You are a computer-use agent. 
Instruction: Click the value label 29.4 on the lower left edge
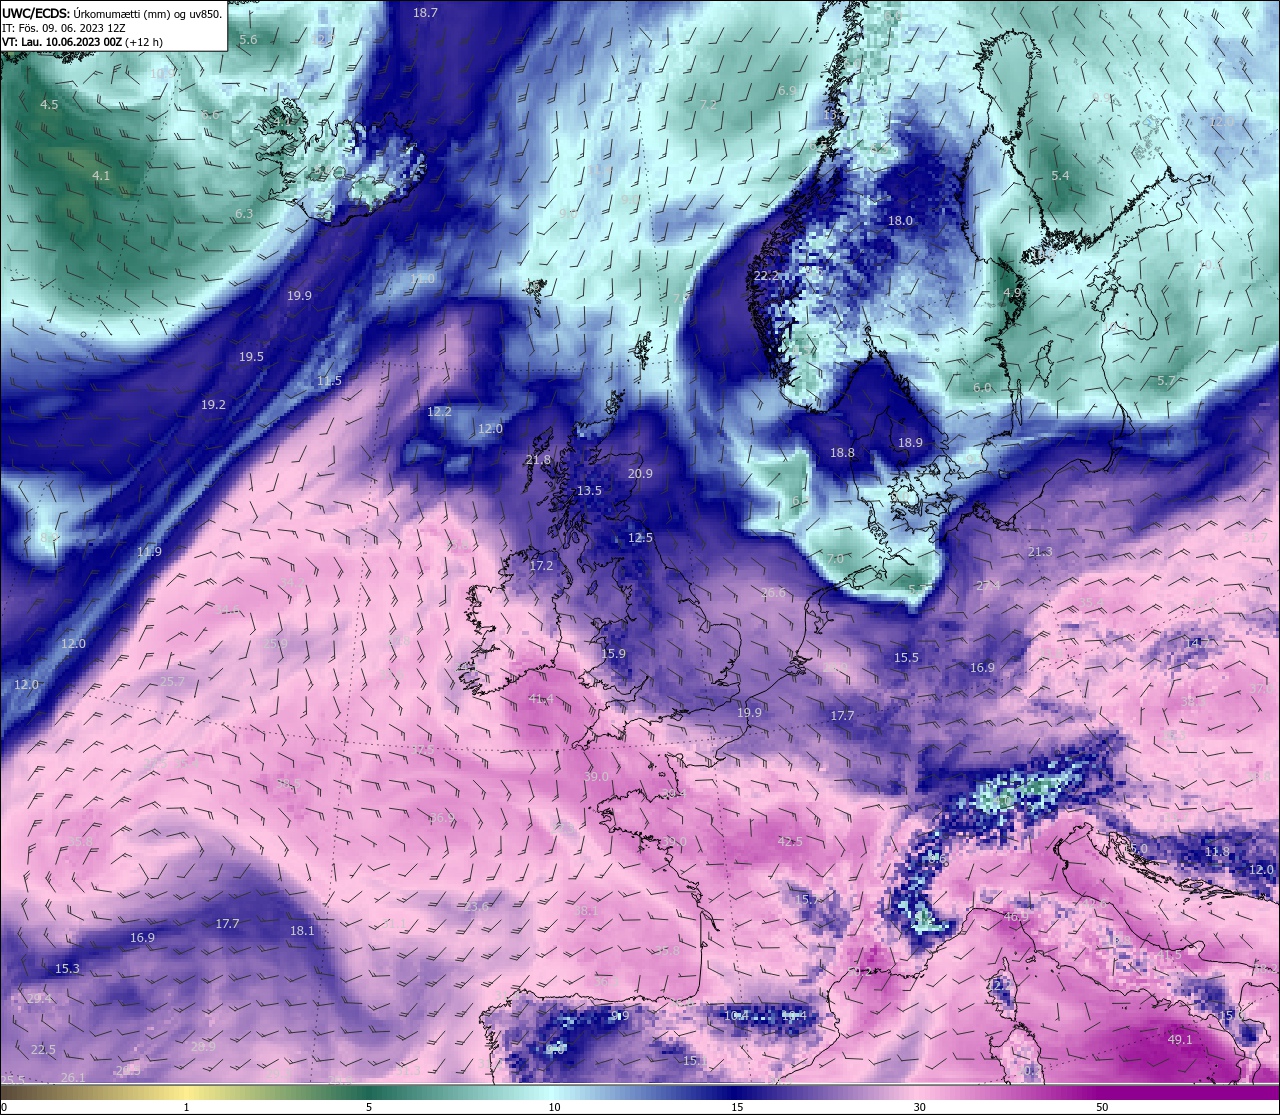[40, 999]
